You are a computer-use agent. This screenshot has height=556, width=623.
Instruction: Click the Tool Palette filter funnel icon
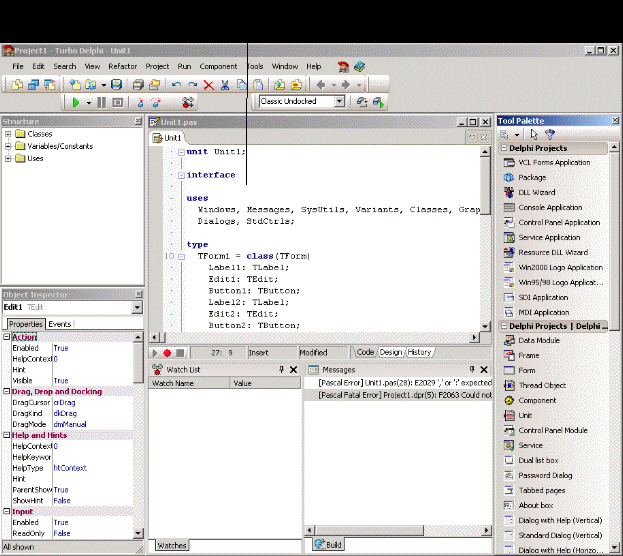coord(550,134)
